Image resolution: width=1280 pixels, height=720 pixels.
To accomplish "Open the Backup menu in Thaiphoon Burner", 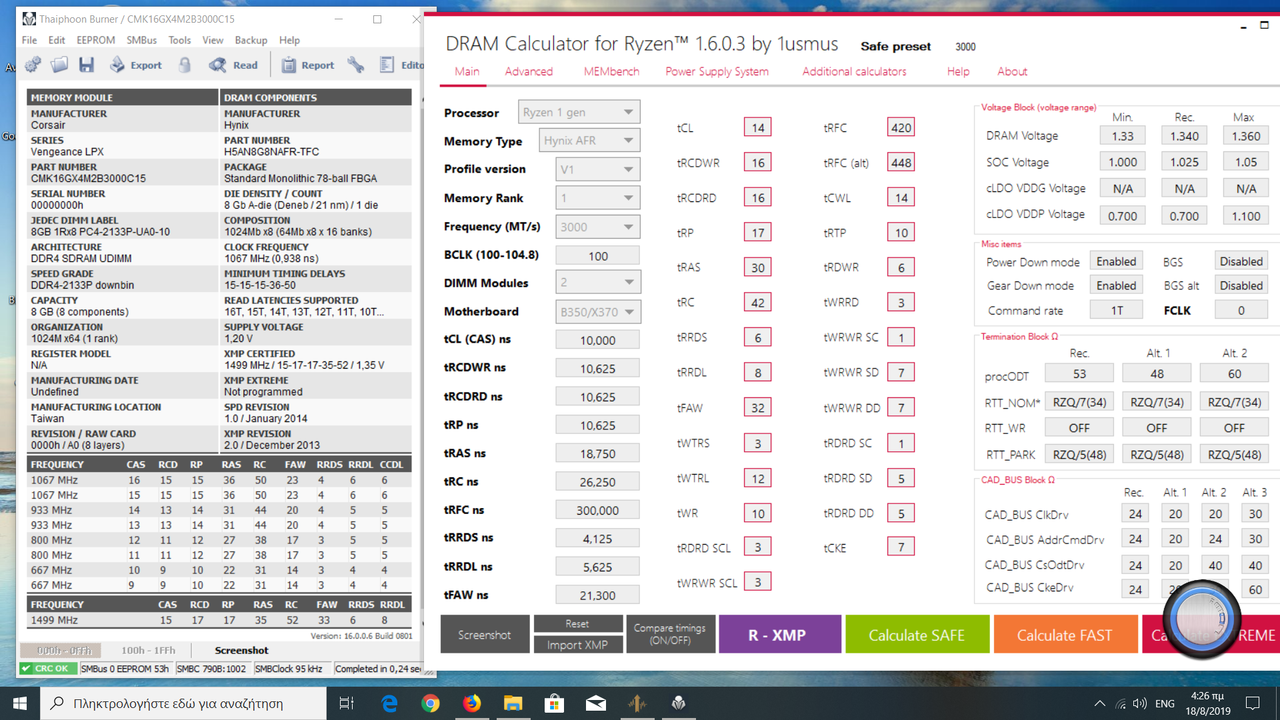I will [x=251, y=40].
